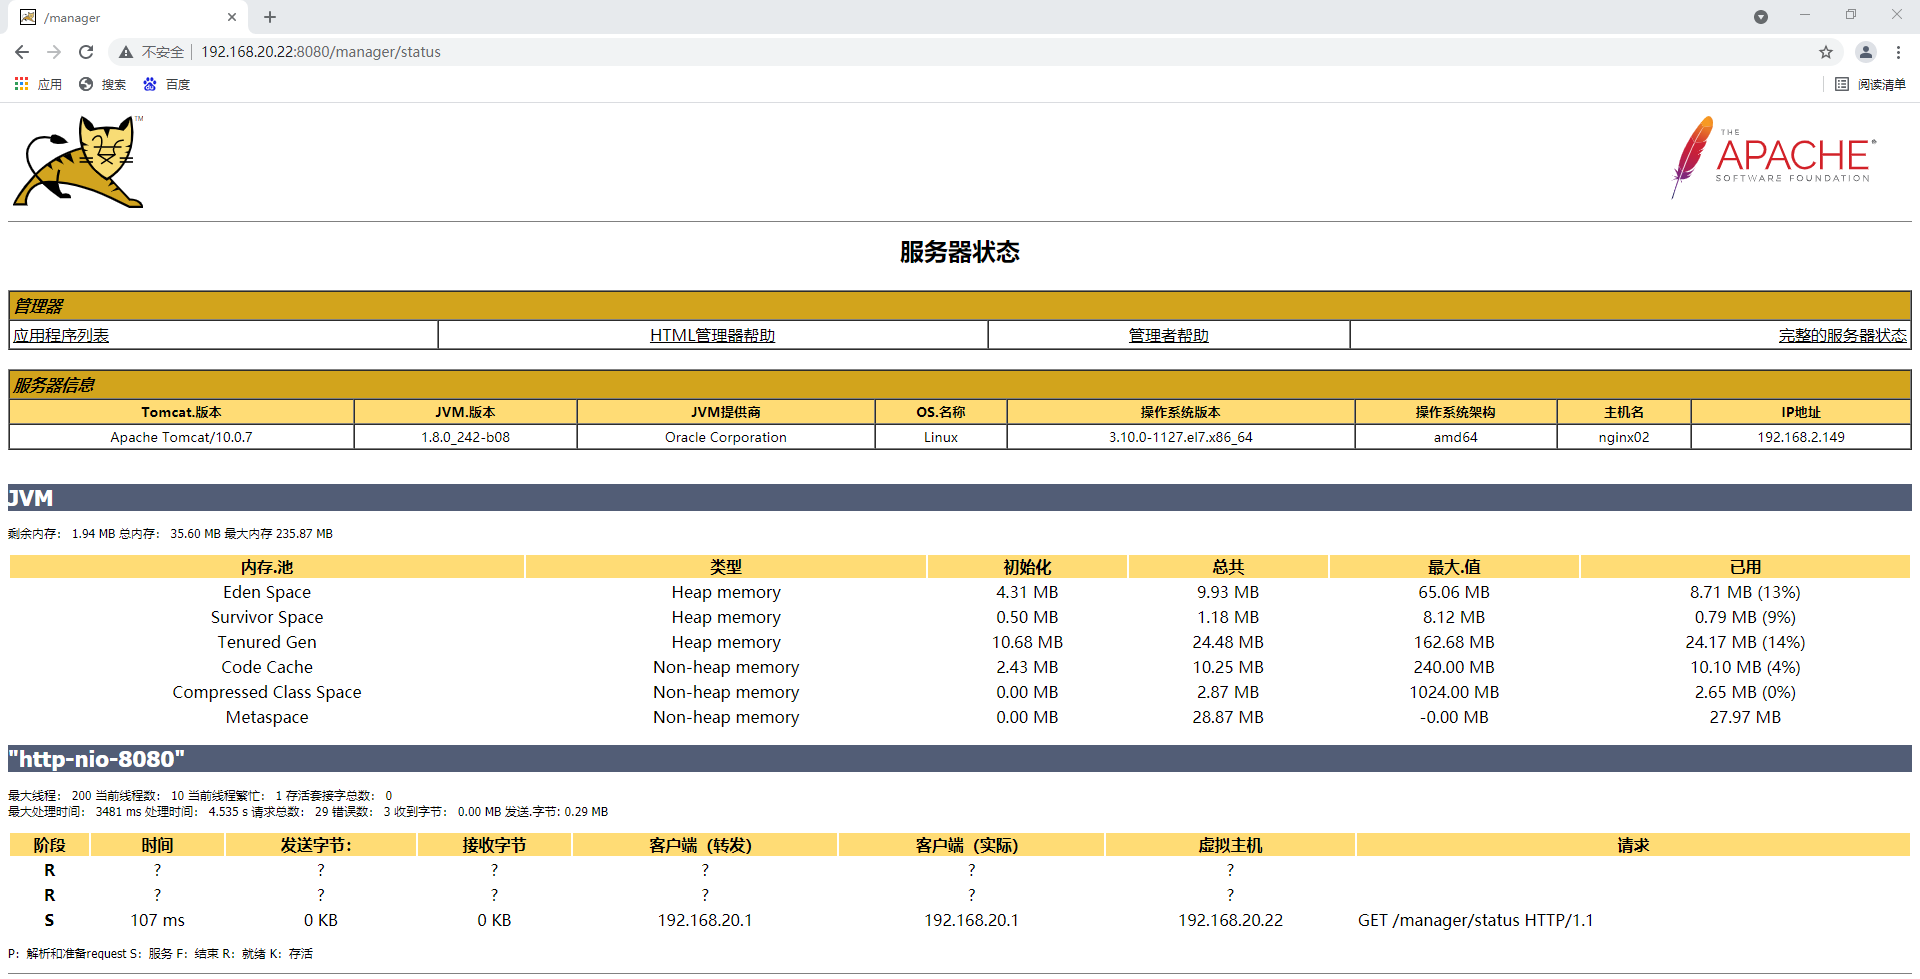Click the 8.71 MB (13%) used value
The width and height of the screenshot is (1920, 979).
(x=1745, y=592)
